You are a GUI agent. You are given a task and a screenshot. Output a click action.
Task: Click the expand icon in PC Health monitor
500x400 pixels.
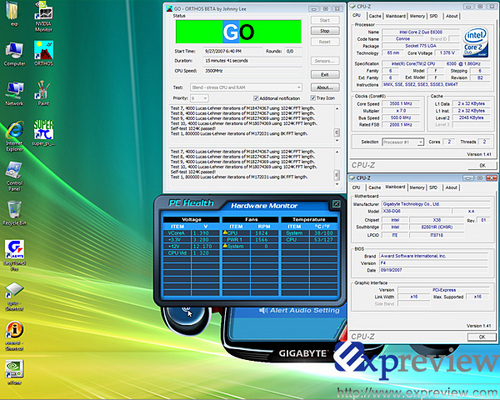click(x=336, y=204)
